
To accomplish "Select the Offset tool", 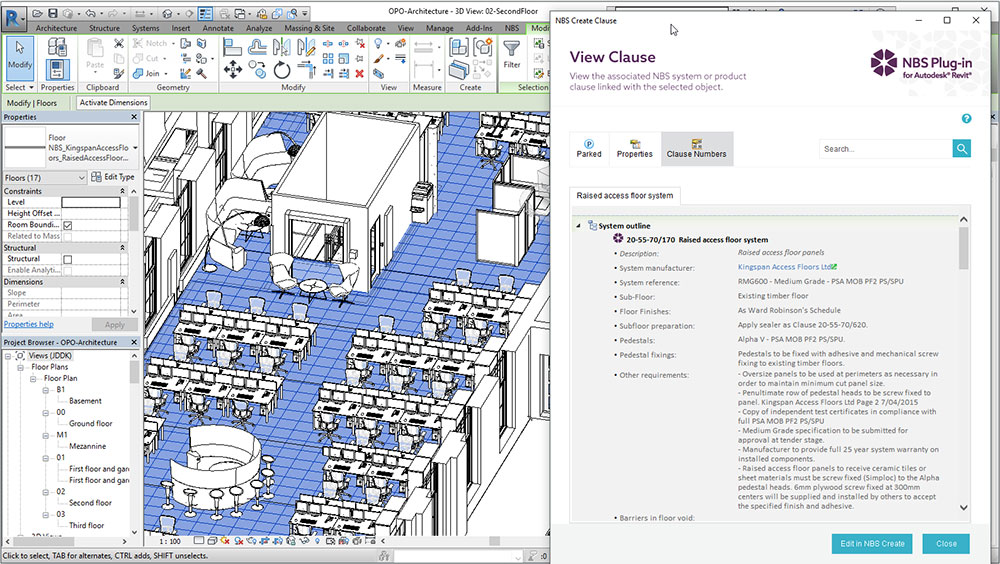I will point(257,47).
